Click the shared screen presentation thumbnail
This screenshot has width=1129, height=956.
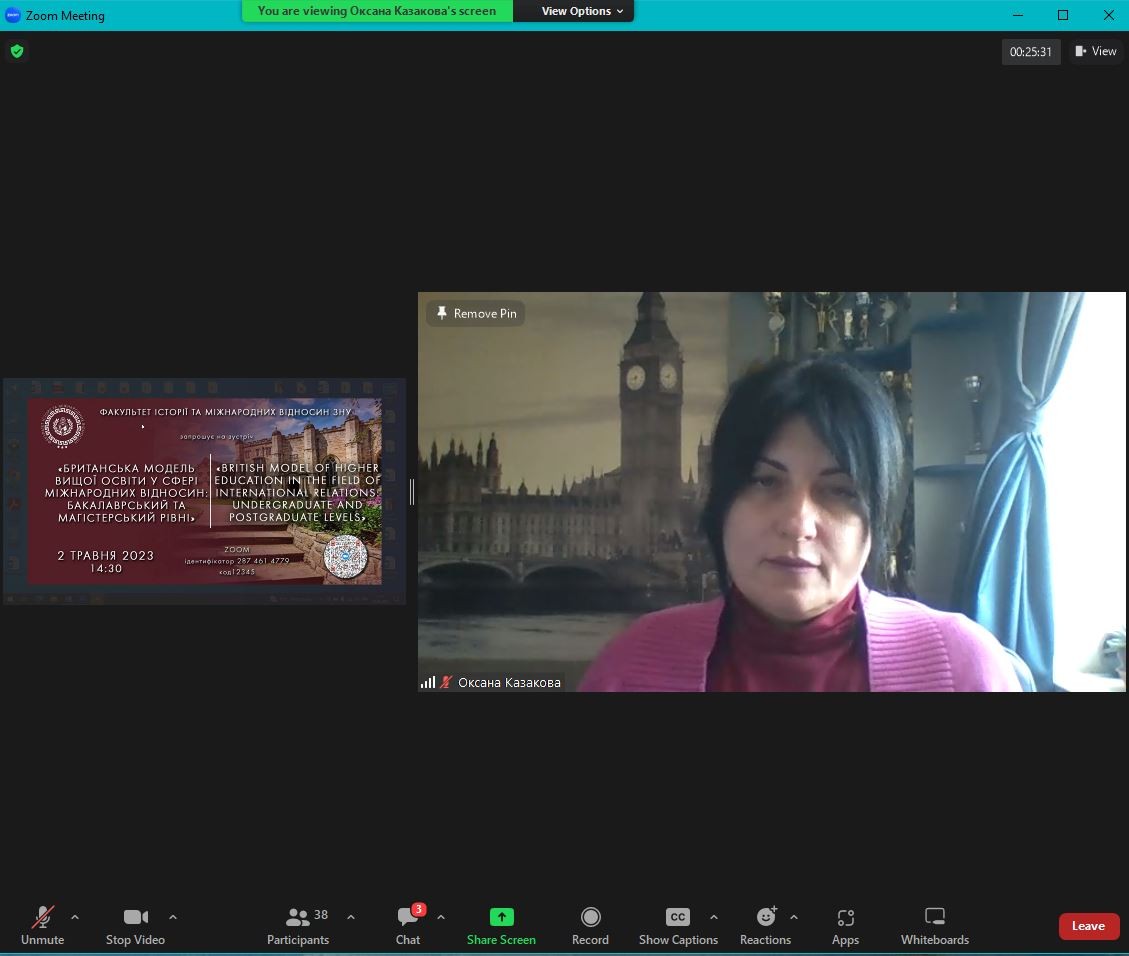point(204,491)
